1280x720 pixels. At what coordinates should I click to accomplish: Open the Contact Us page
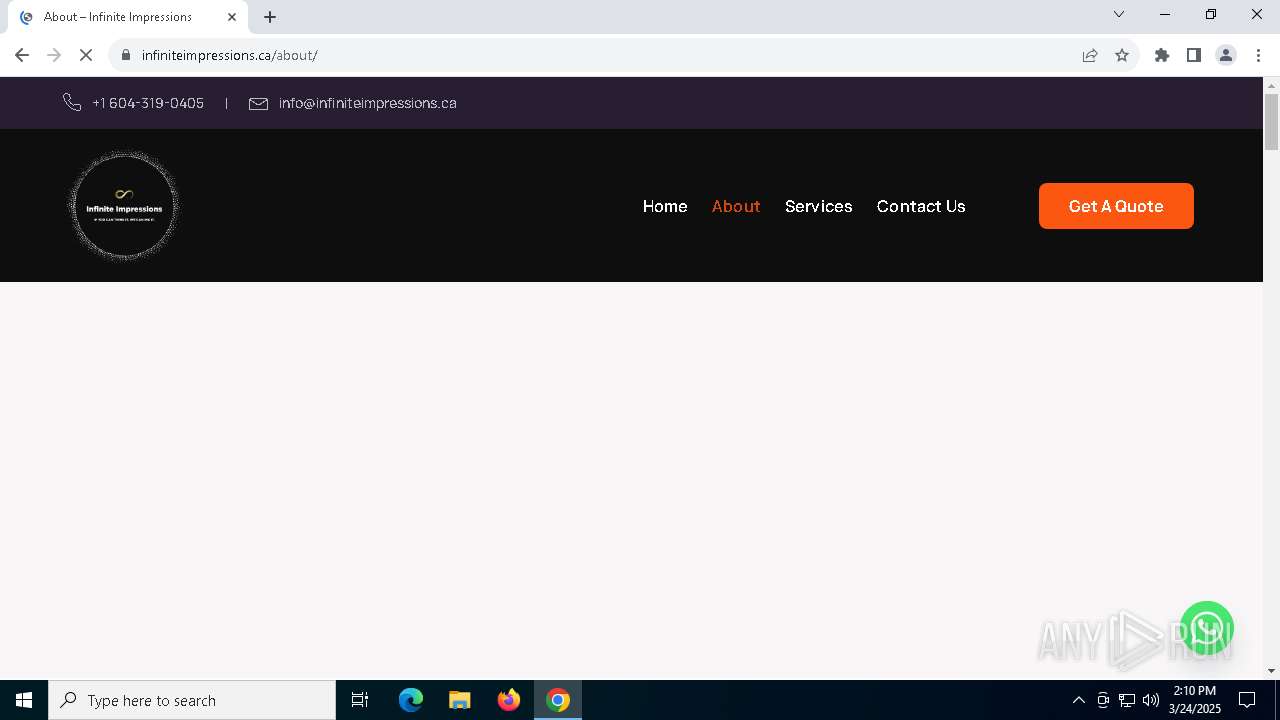pos(921,206)
